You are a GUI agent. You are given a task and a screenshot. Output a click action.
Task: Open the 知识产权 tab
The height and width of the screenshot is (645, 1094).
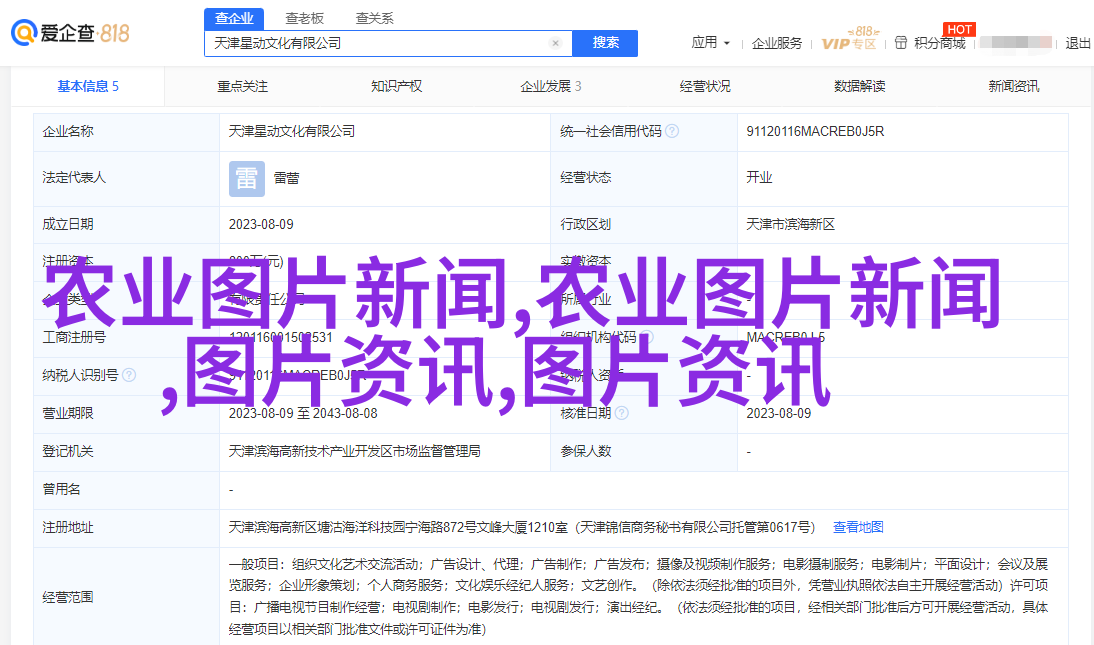click(x=396, y=87)
